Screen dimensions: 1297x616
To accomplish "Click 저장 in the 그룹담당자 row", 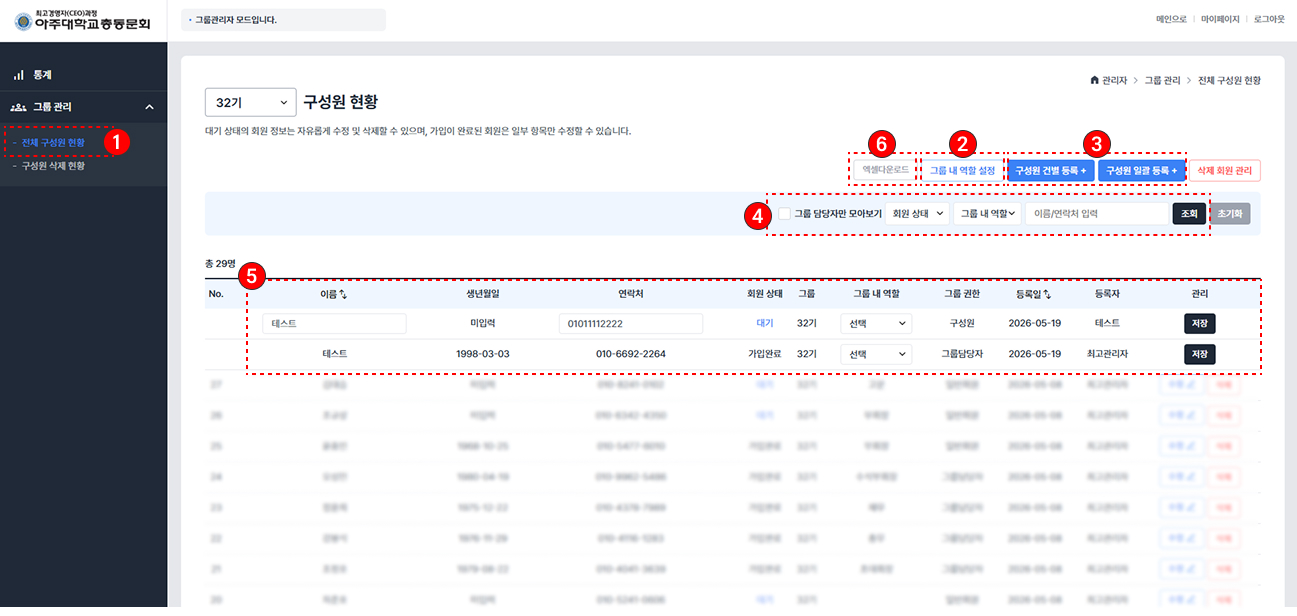I will click(1200, 354).
